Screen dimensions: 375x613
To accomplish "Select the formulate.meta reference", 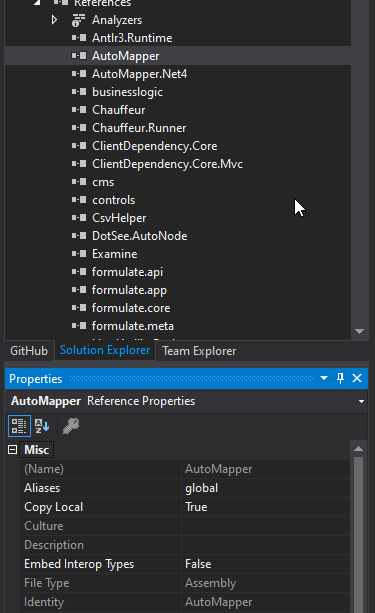I will pos(133,326).
